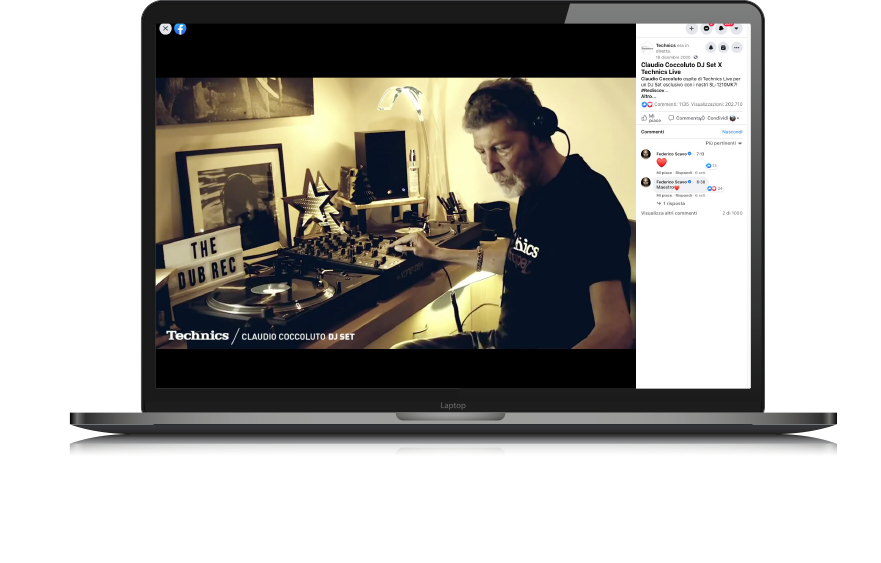Open the reactions like and love icons

point(647,105)
